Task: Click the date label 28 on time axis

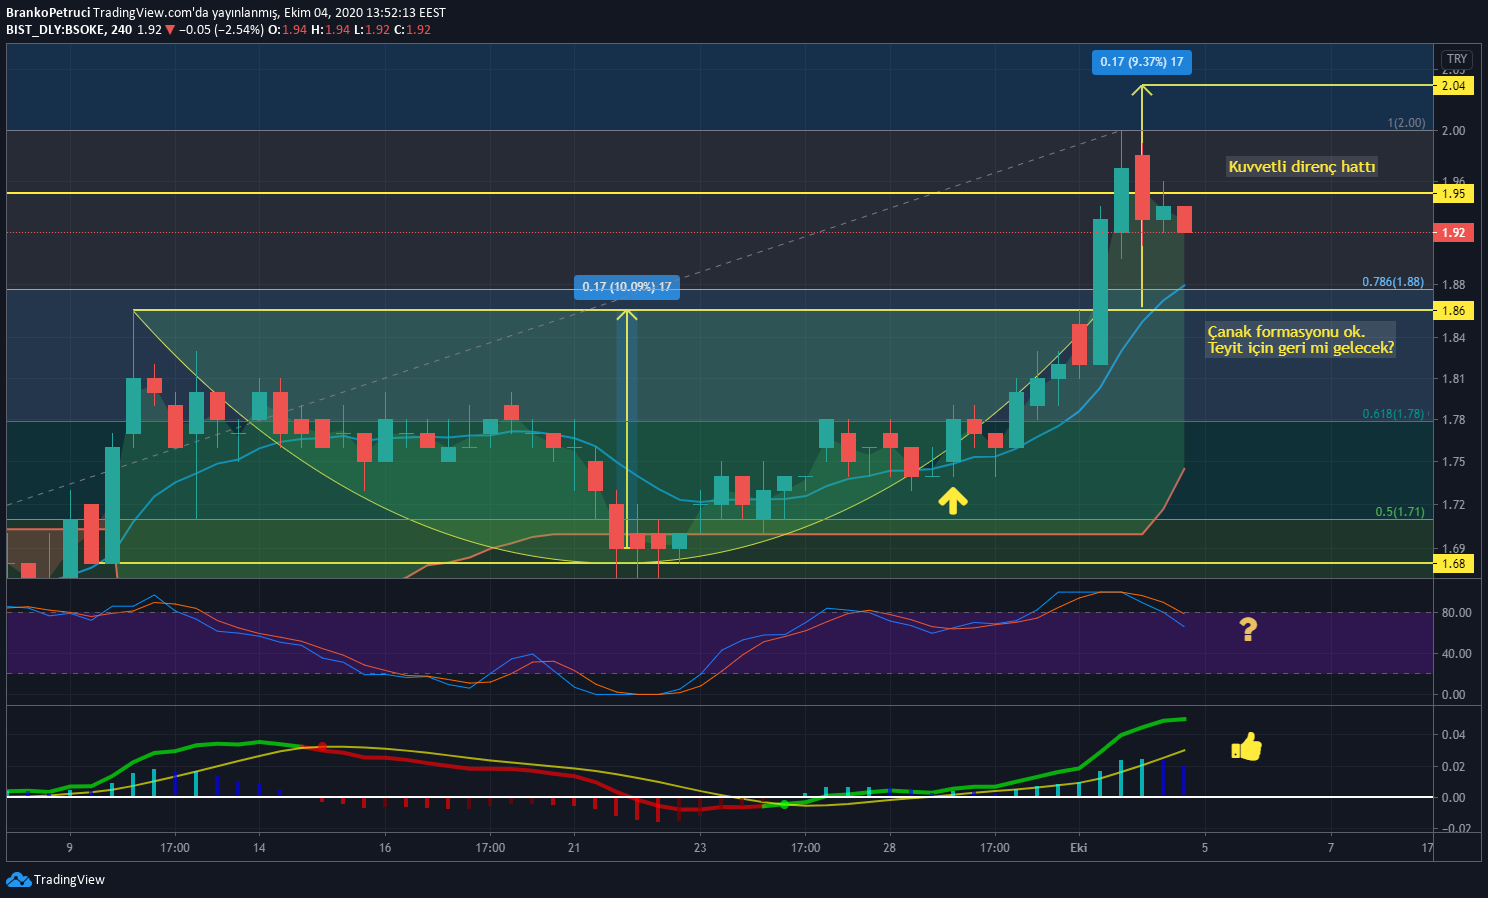Action: point(889,848)
